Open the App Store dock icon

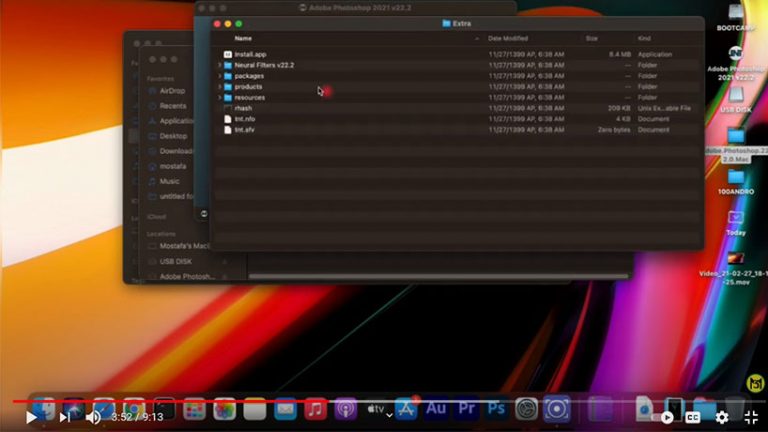click(x=406, y=409)
